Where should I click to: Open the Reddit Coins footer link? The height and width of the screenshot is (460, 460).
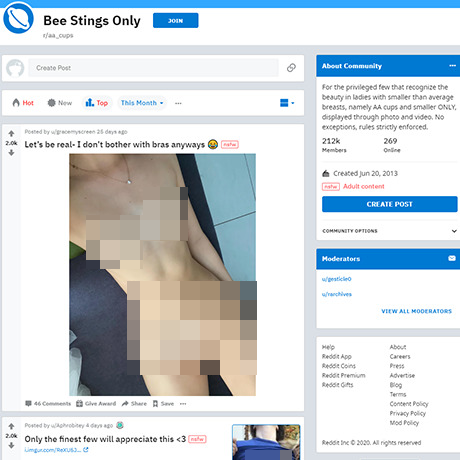[x=339, y=366]
